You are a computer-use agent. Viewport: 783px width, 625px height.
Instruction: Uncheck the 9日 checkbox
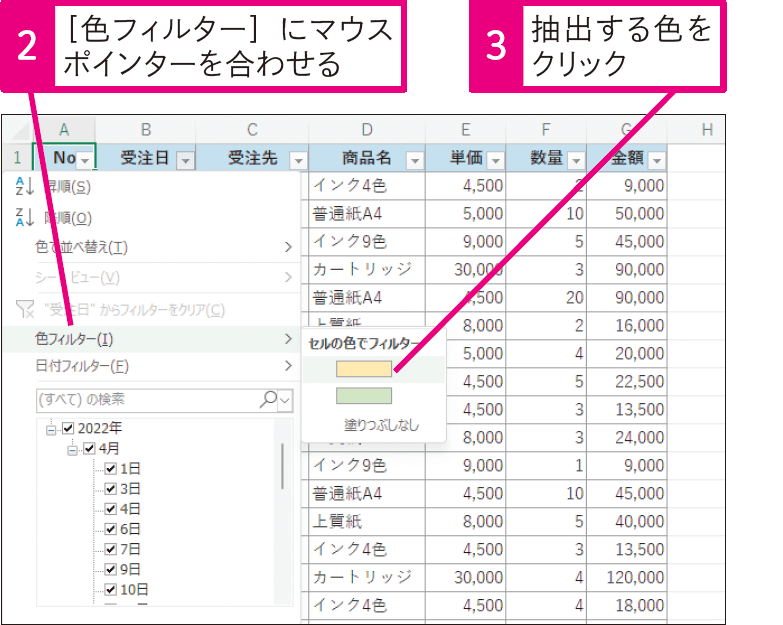[110, 569]
